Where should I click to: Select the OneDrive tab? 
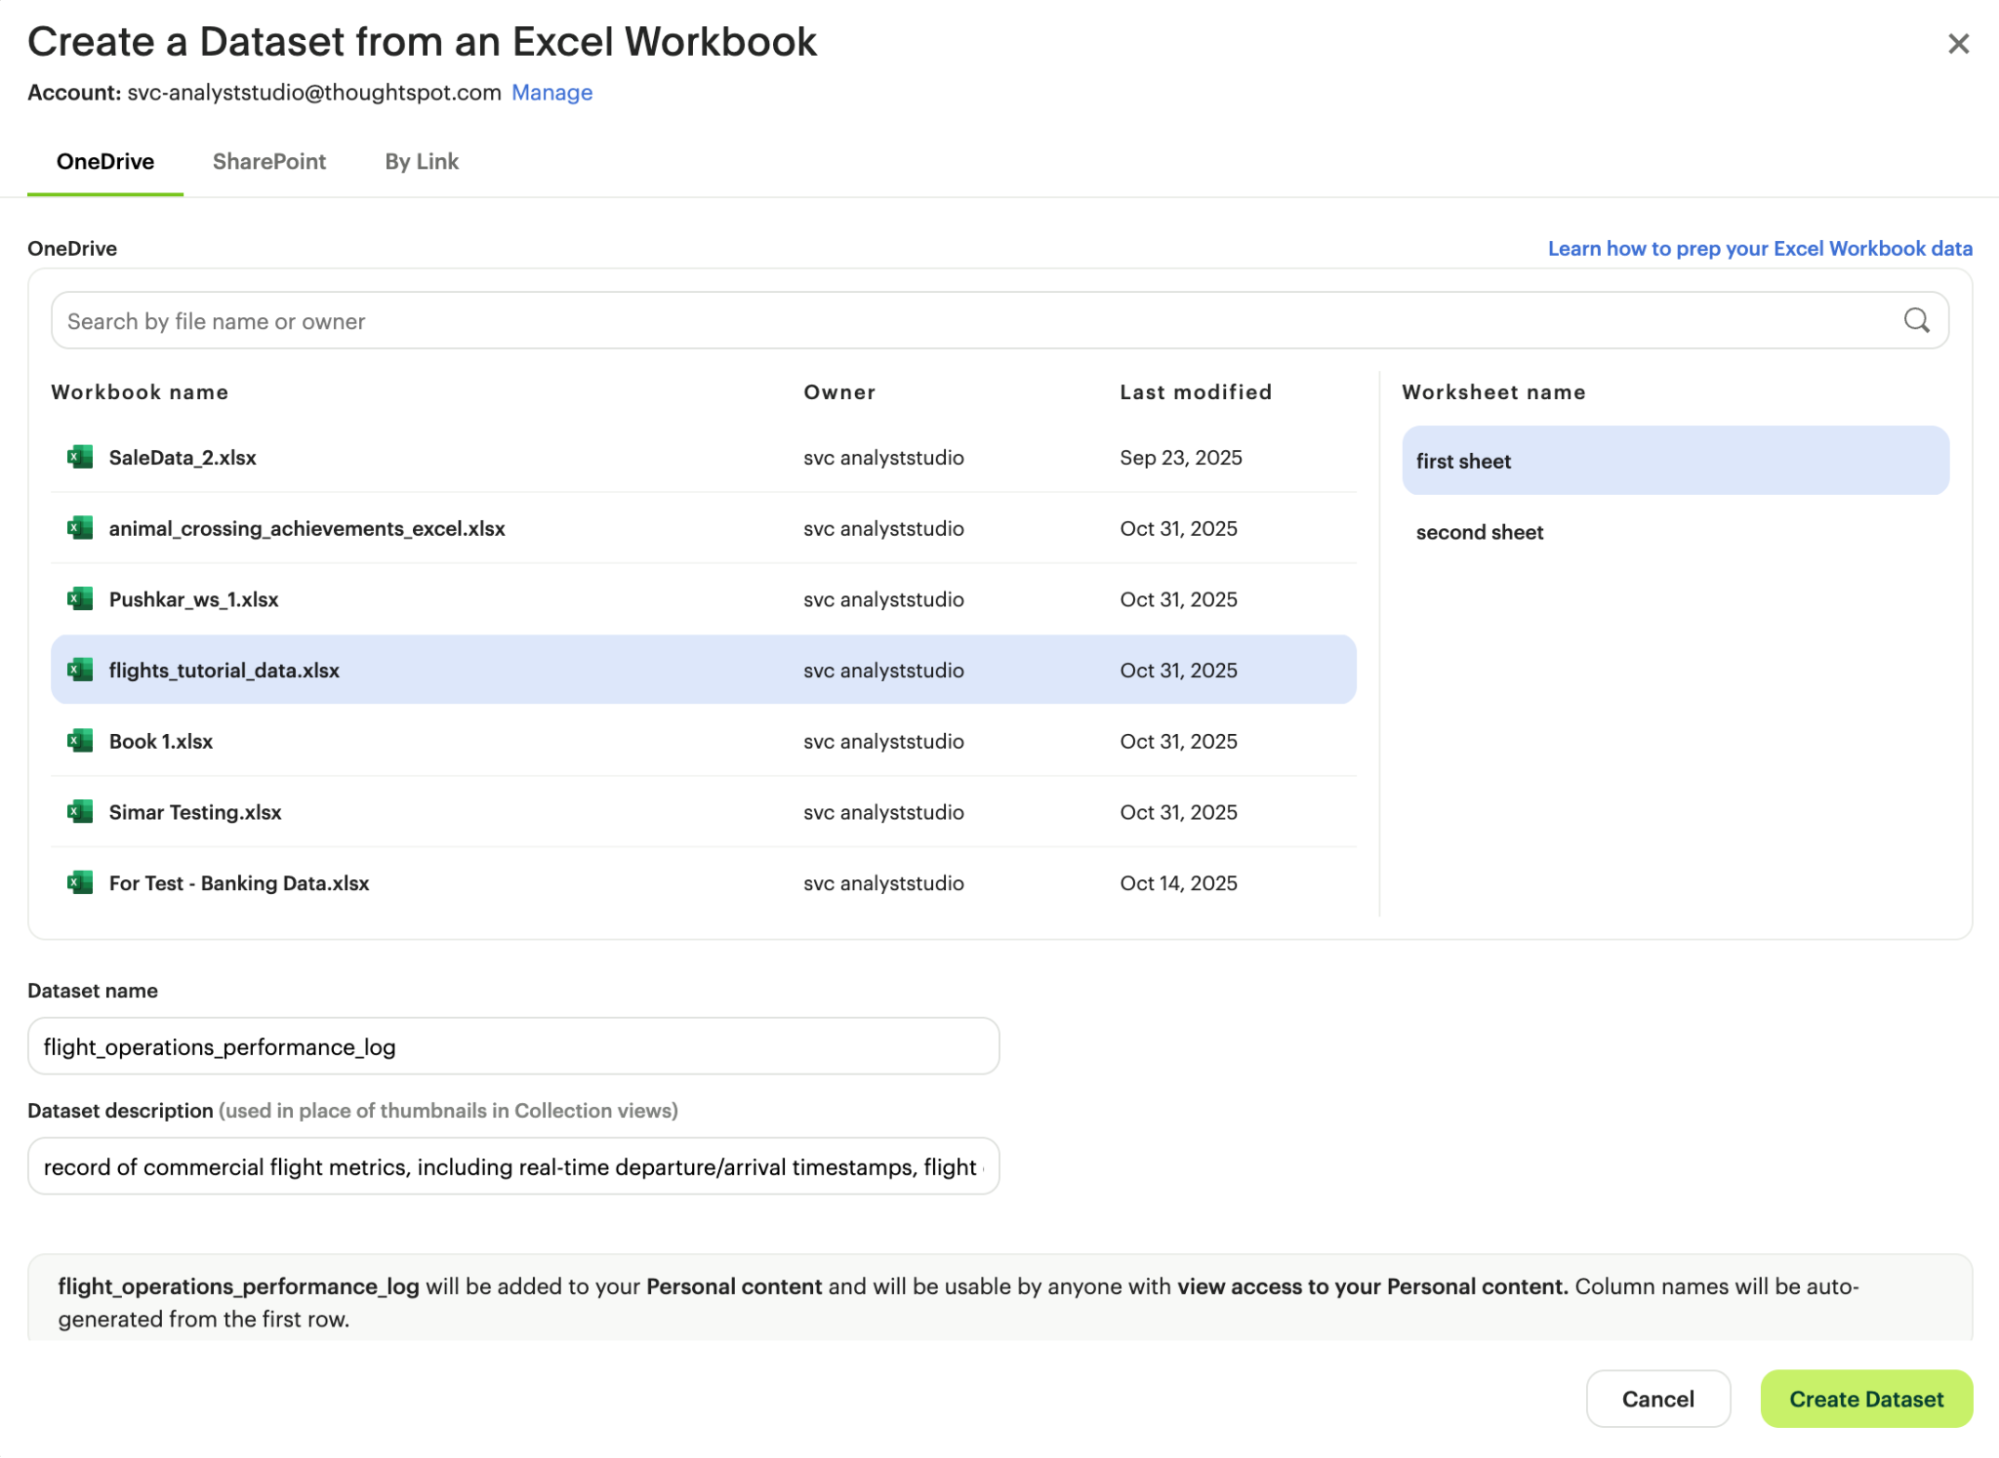(x=104, y=161)
